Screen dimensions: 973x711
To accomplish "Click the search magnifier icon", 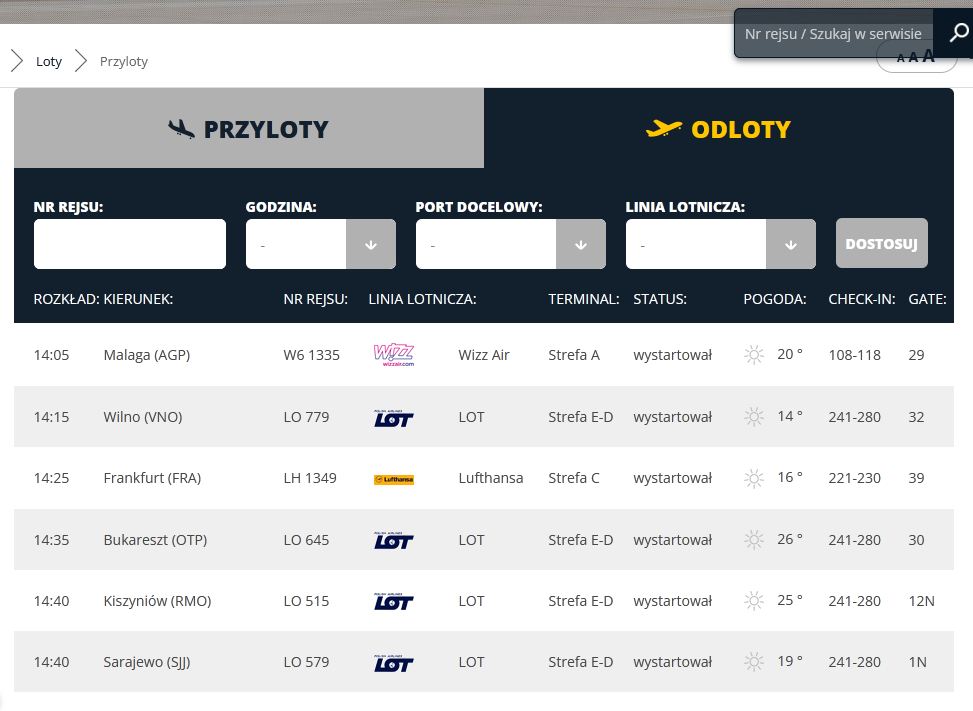I will [x=957, y=34].
